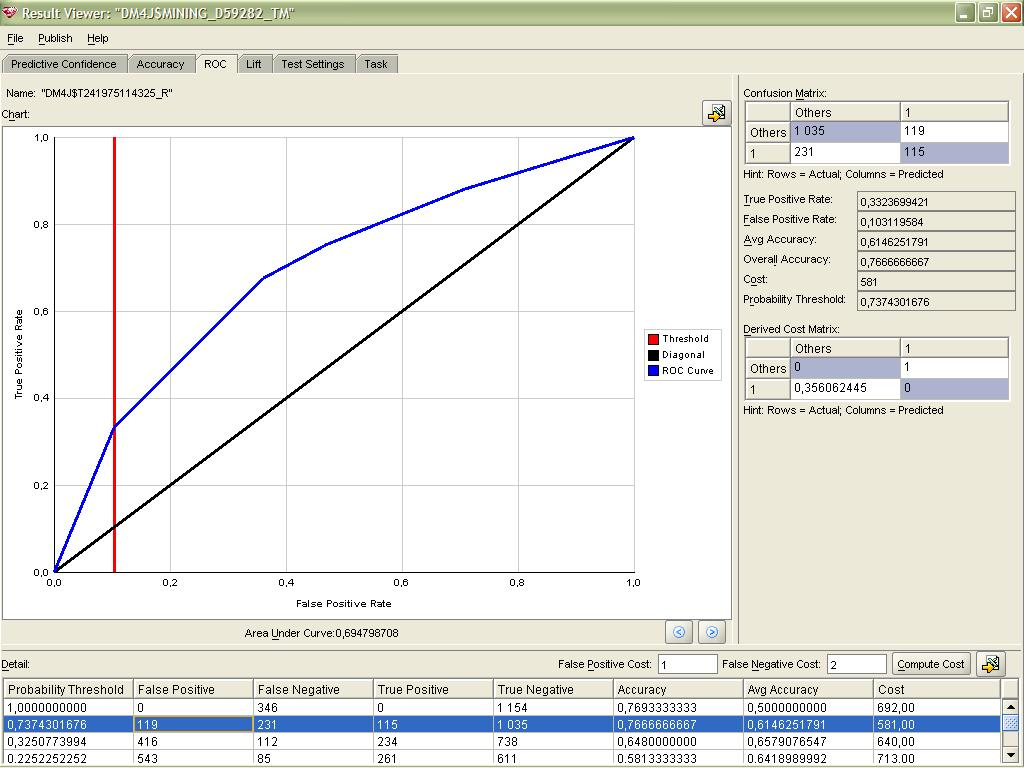Switch to the Predictive Confidence tab

pyautogui.click(x=63, y=64)
